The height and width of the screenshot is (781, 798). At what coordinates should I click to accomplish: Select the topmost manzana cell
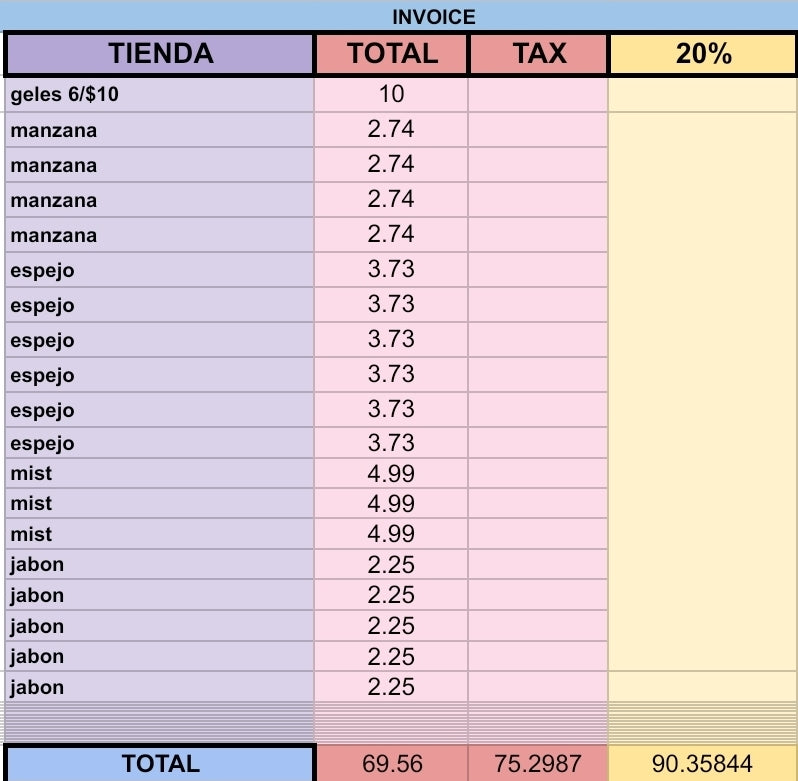[160, 130]
